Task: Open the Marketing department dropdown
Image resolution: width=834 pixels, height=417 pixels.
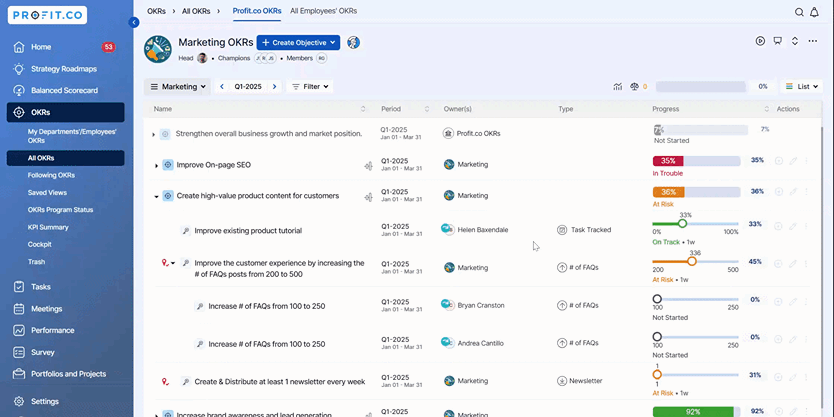Action: coord(178,87)
